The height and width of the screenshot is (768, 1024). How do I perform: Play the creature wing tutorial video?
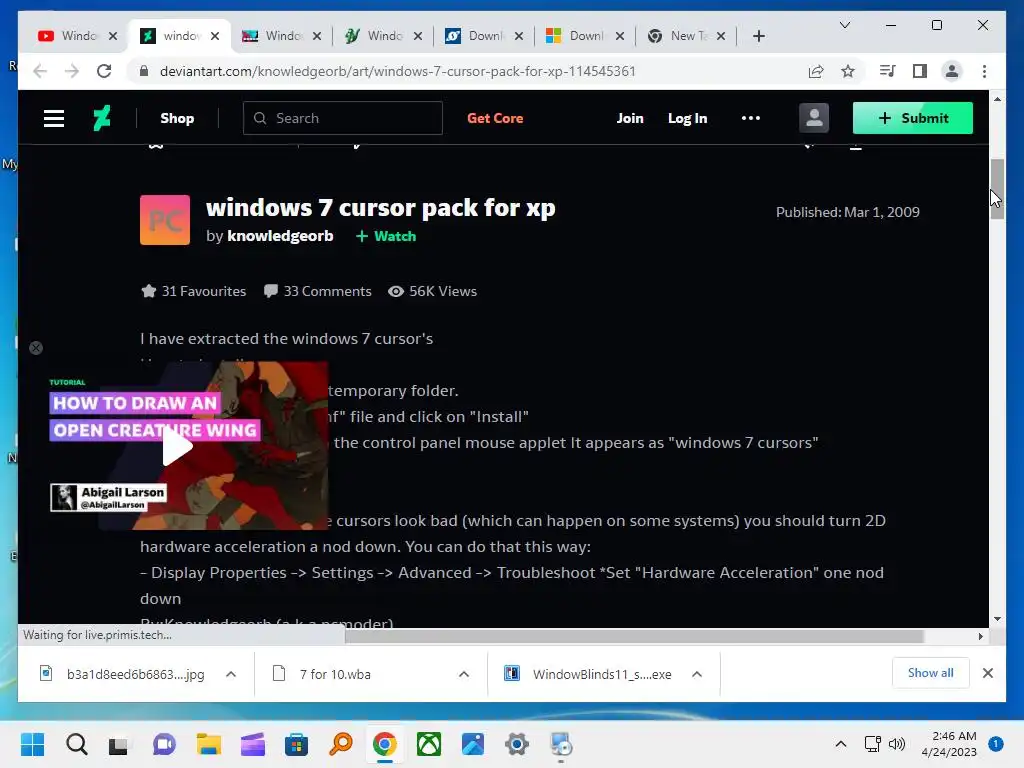pos(177,447)
